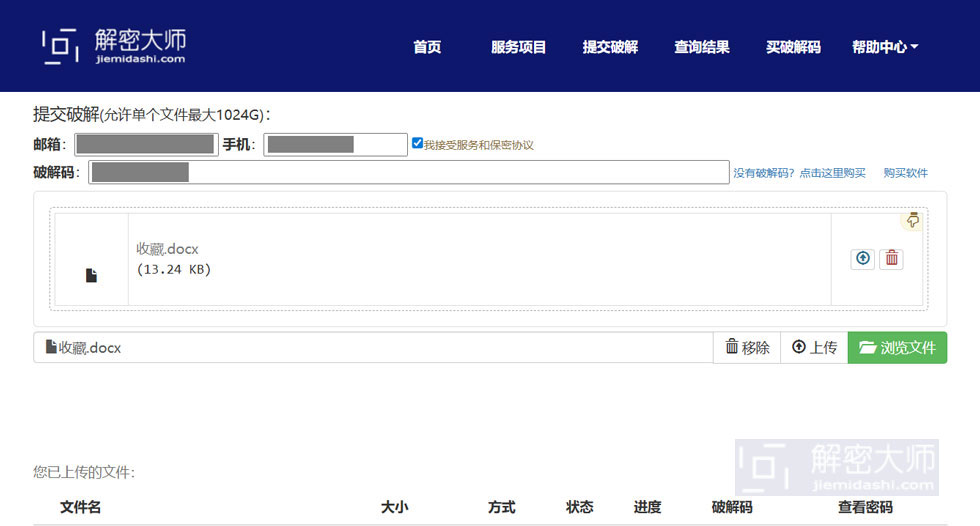The image size is (980, 526).
Task: Focus the 破解码 code input field
Action: [x=409, y=172]
